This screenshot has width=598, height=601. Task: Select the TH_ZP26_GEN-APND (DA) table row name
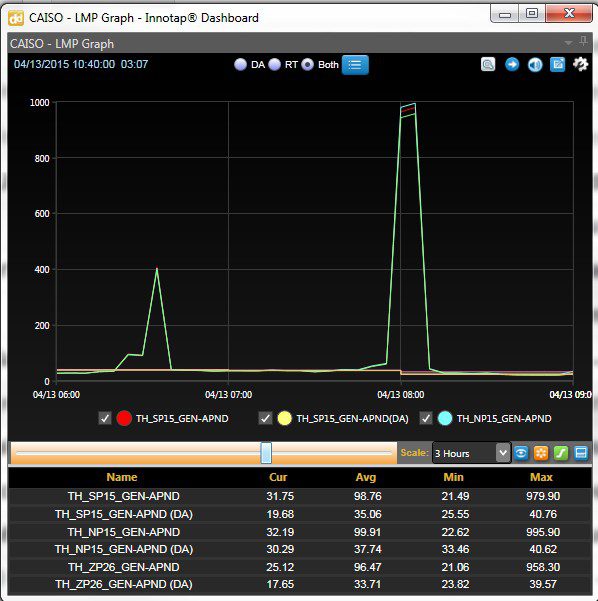point(123,584)
